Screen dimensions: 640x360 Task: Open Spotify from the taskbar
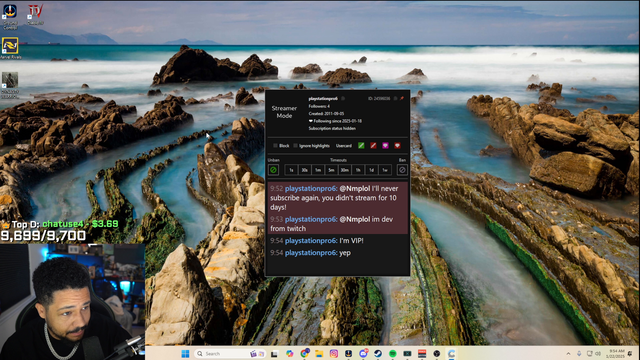tap(393, 354)
